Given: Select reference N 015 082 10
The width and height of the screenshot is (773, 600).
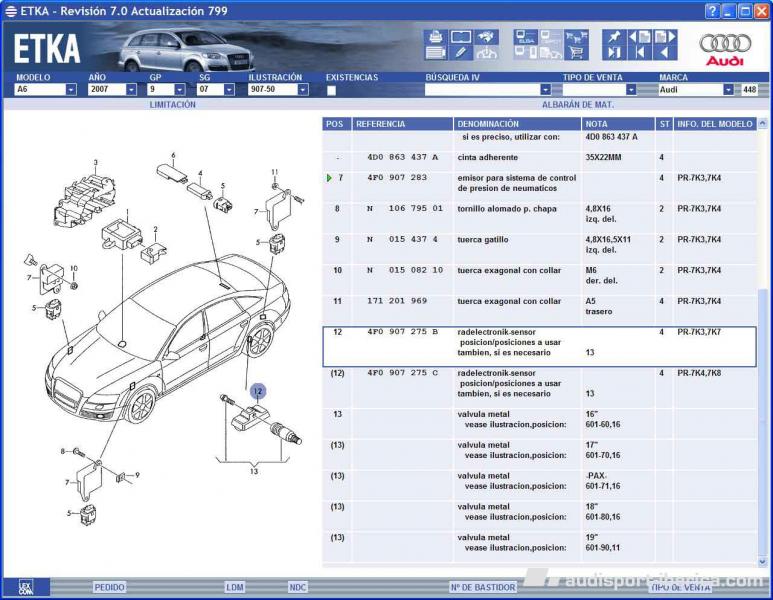Looking at the screenshot, I should 405,270.
